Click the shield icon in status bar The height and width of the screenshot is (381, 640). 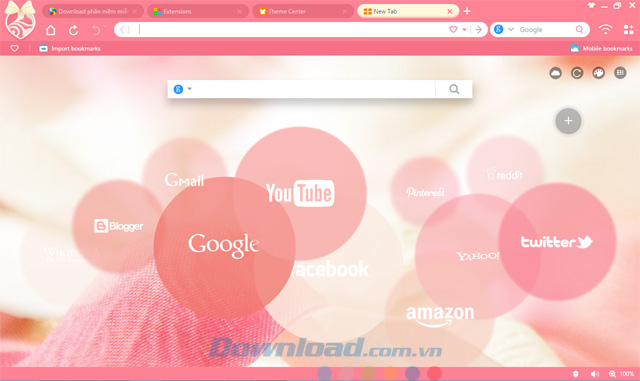576,374
